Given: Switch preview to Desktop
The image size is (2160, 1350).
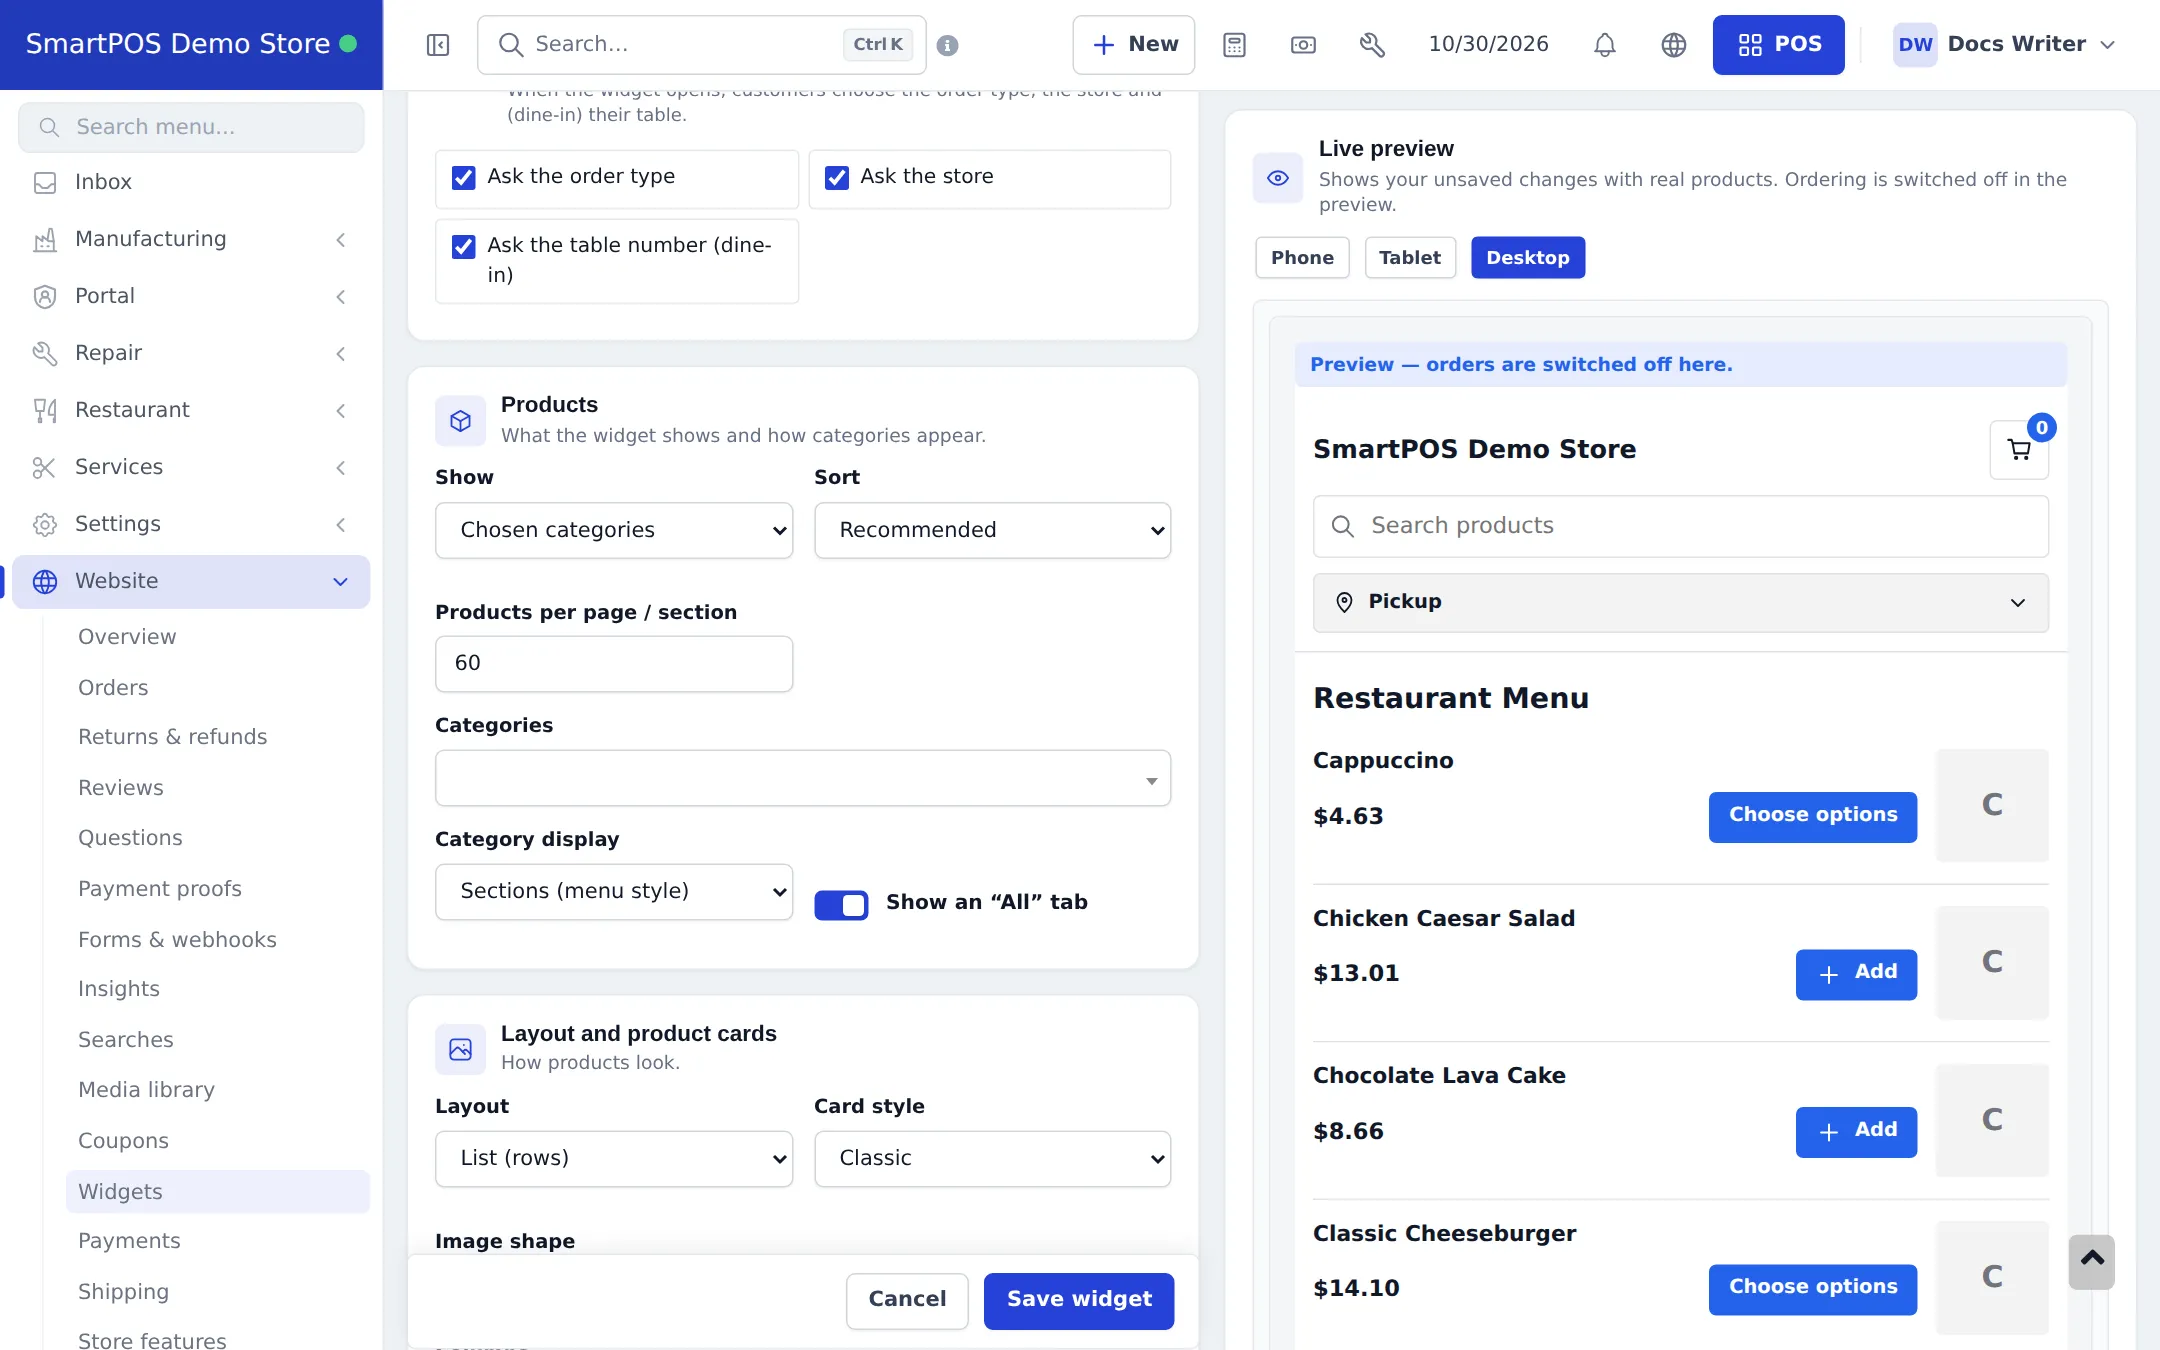Looking at the screenshot, I should 1527,258.
